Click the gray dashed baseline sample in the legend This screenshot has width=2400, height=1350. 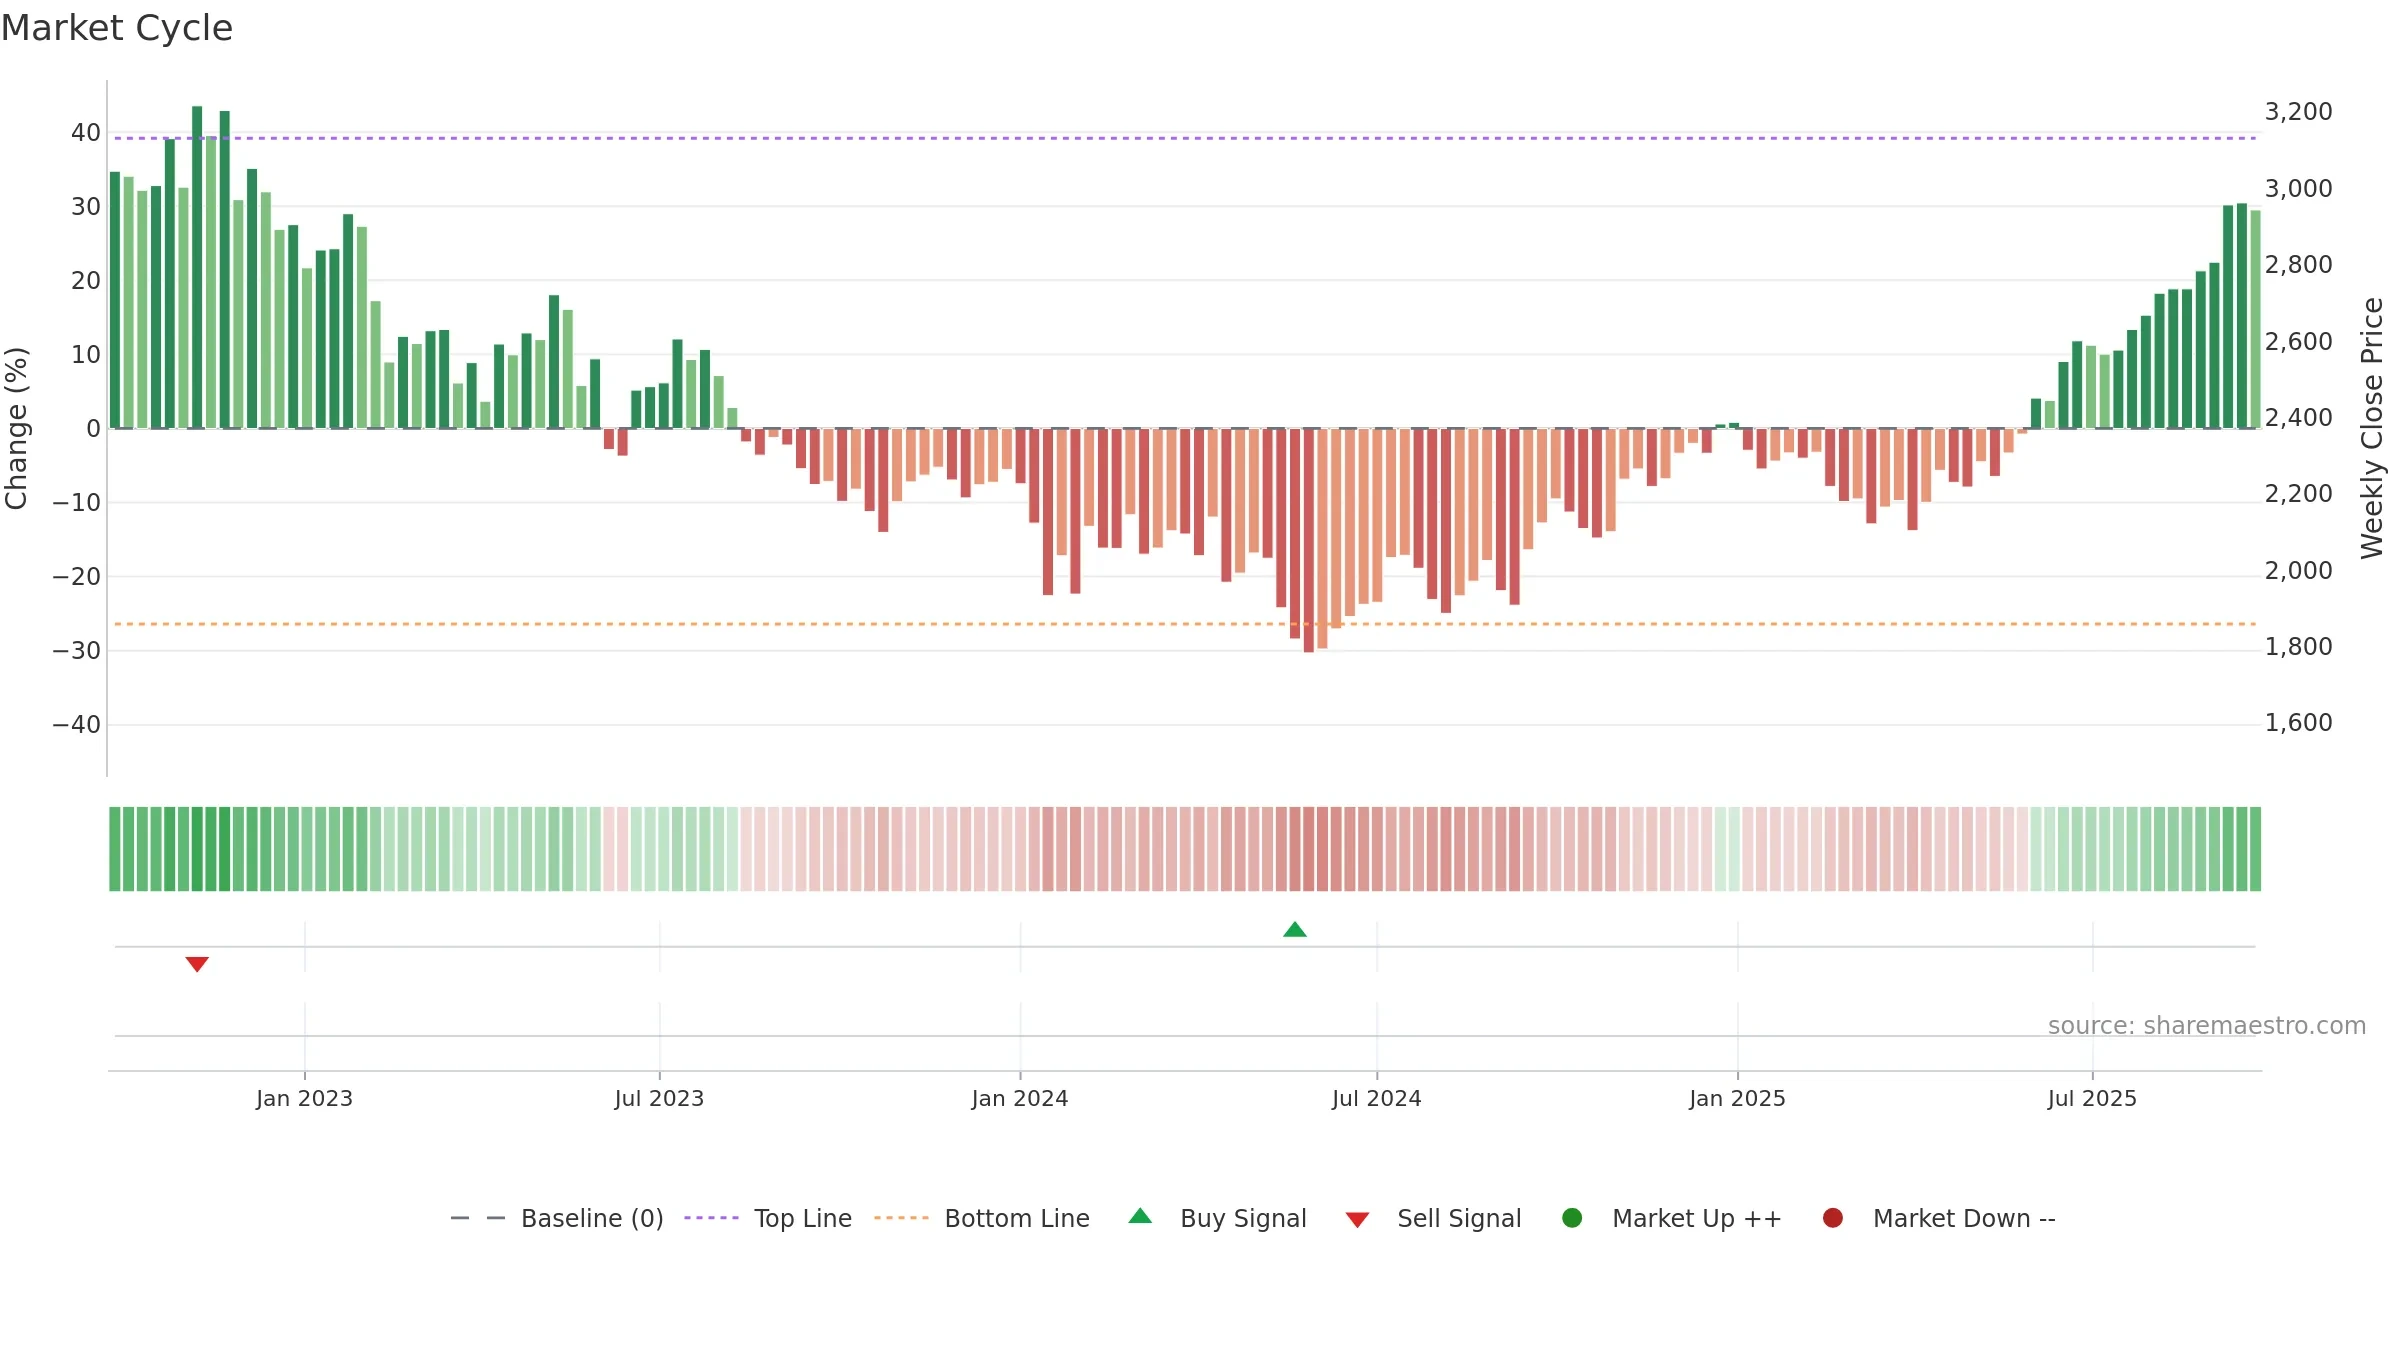coord(478,1218)
